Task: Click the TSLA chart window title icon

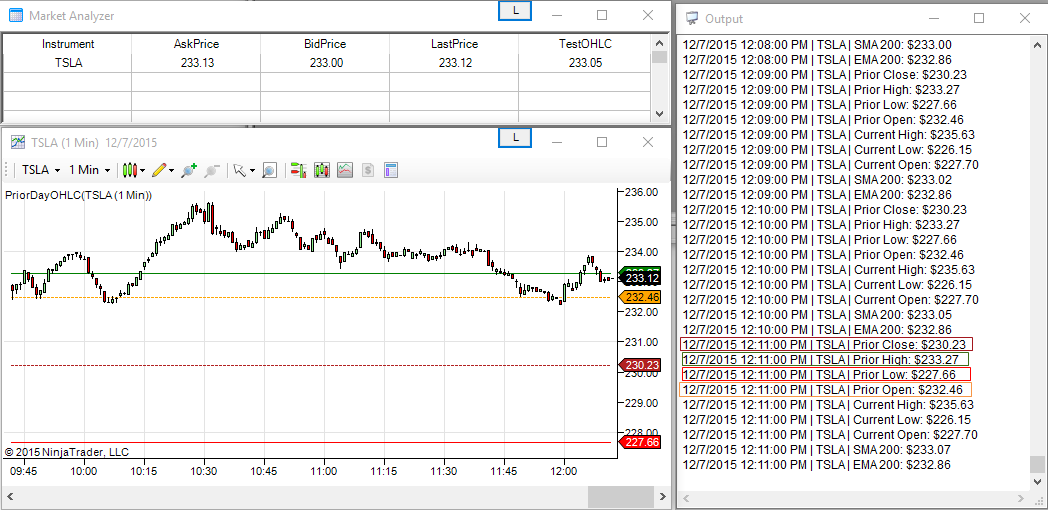Action: [x=17, y=142]
